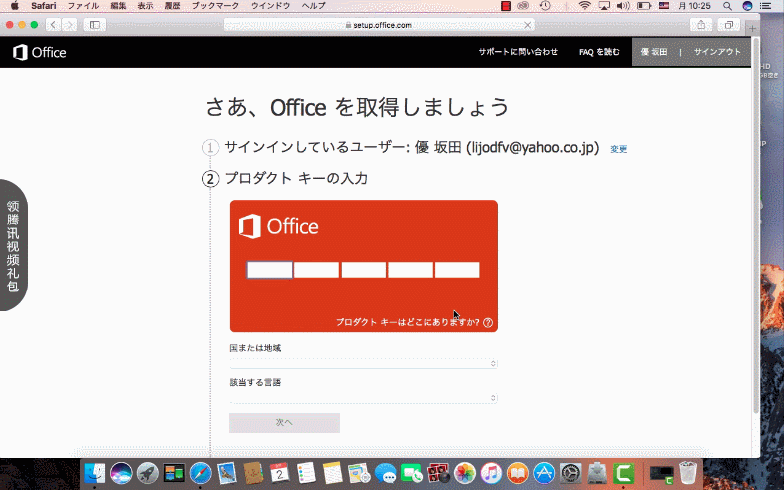Open Finder from the Dock
This screenshot has height=490, width=784.
click(x=94, y=472)
